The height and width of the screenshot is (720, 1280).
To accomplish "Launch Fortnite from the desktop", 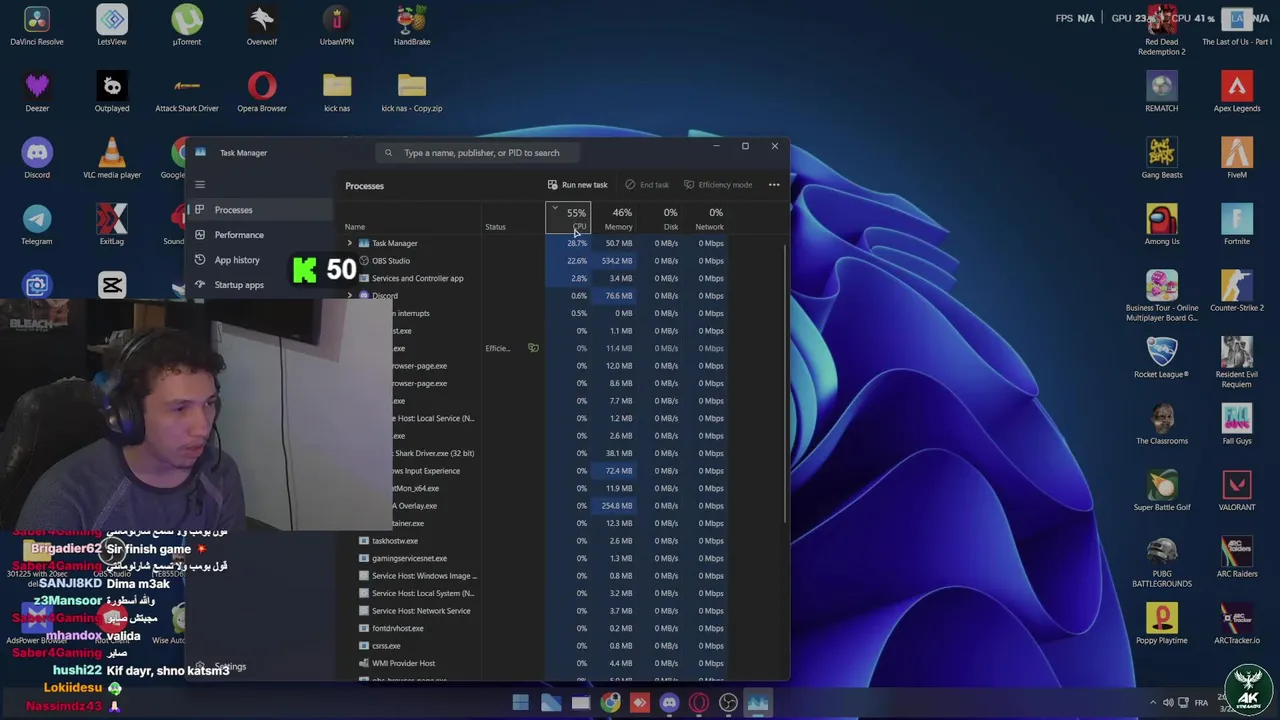I will tap(1237, 225).
